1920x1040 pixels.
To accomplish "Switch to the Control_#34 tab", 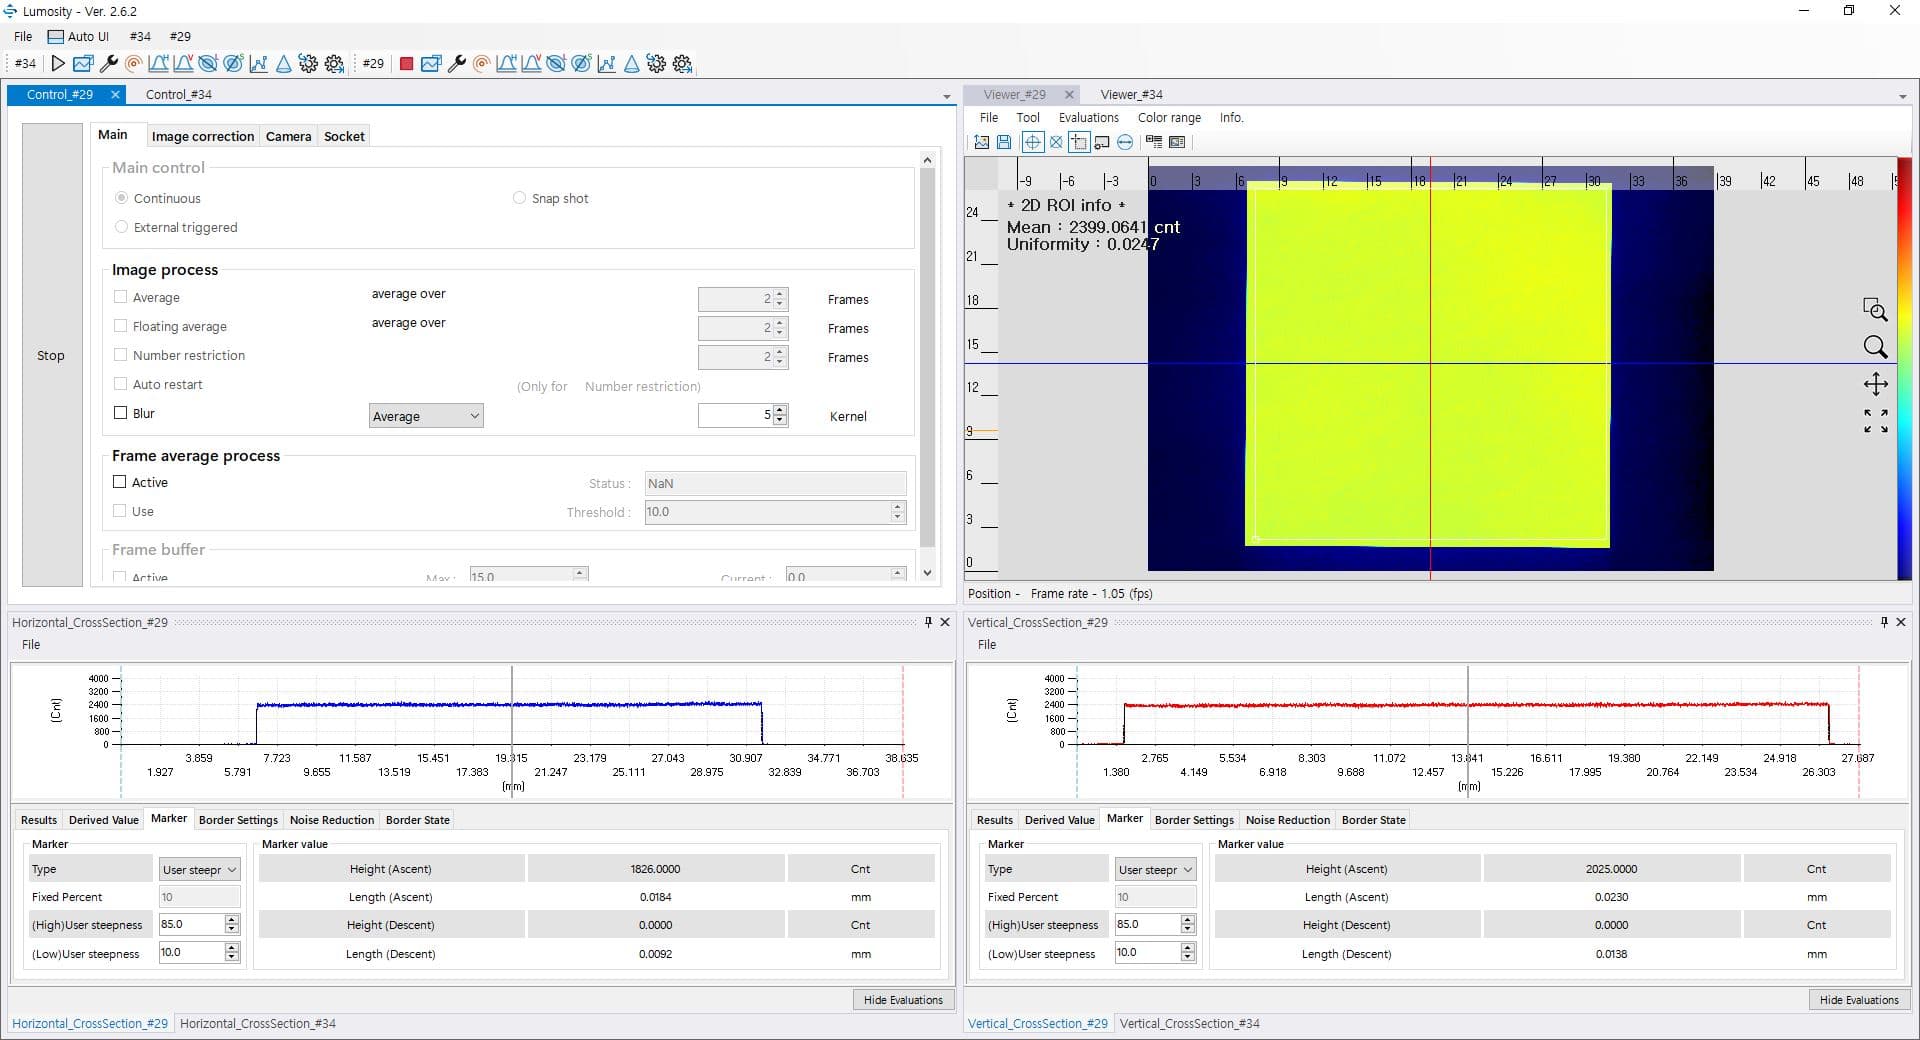I will tap(178, 95).
